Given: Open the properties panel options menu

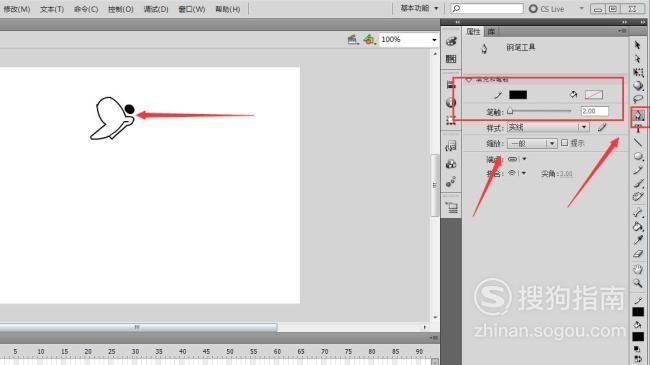Looking at the screenshot, I should click(622, 31).
